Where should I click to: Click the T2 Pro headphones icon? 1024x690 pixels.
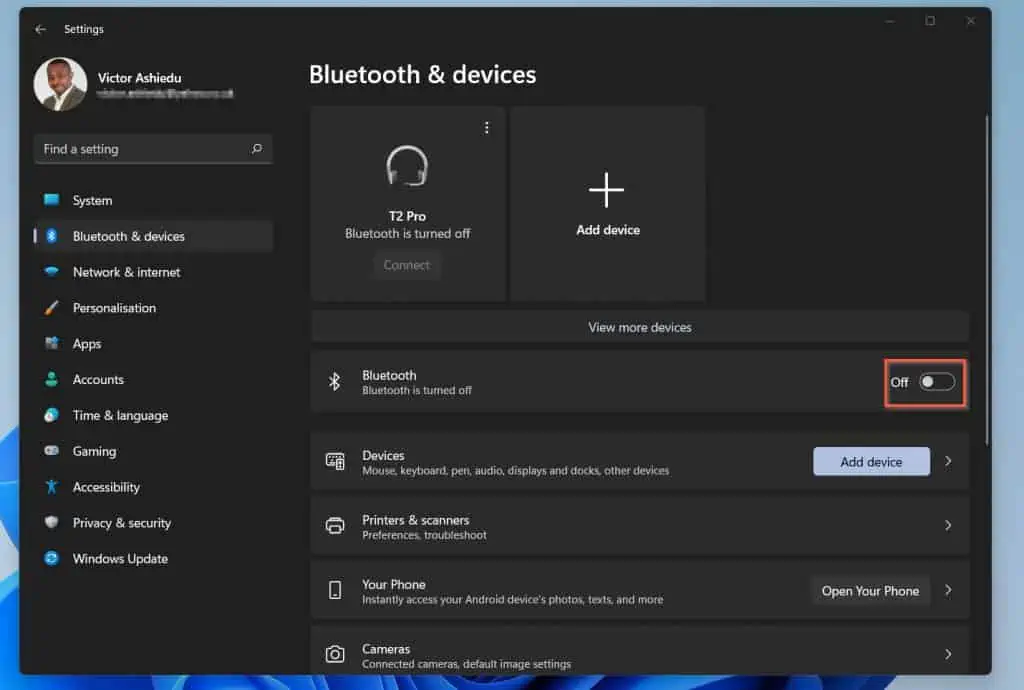(407, 166)
